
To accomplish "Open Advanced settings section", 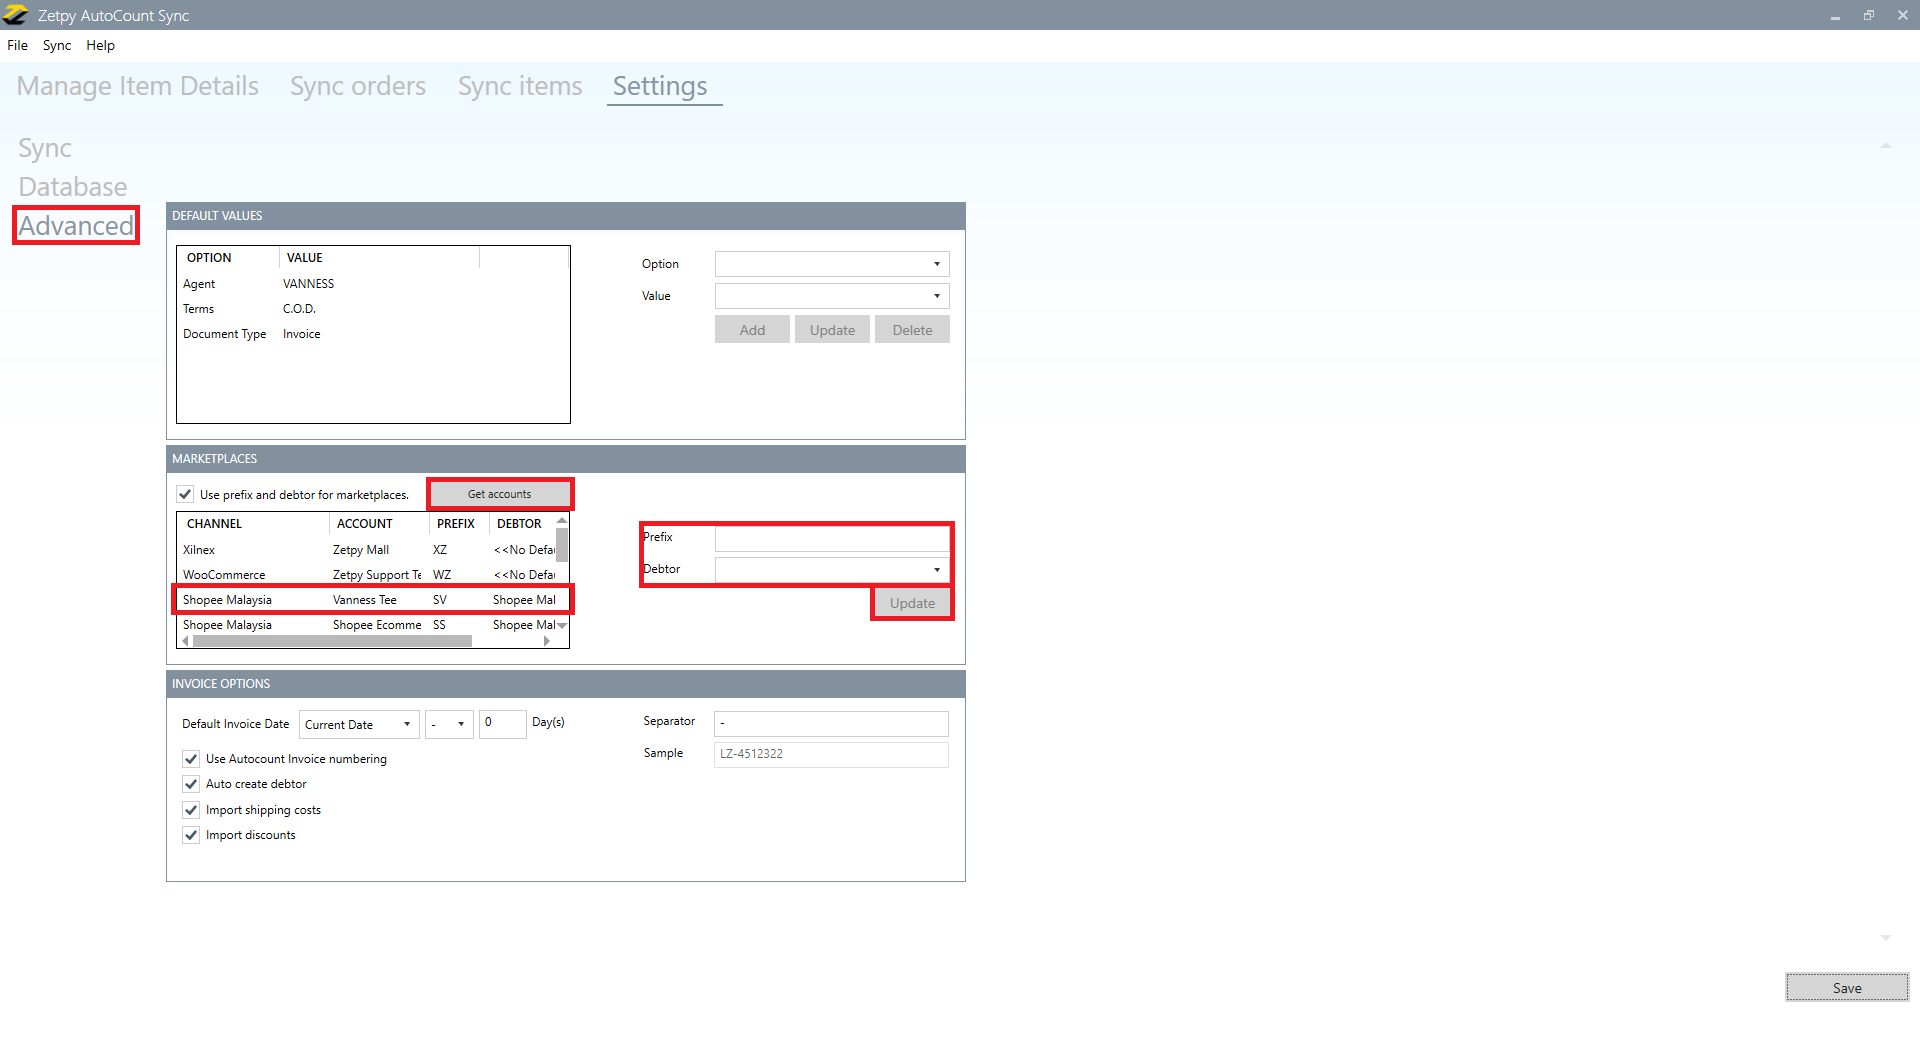I will tap(76, 226).
